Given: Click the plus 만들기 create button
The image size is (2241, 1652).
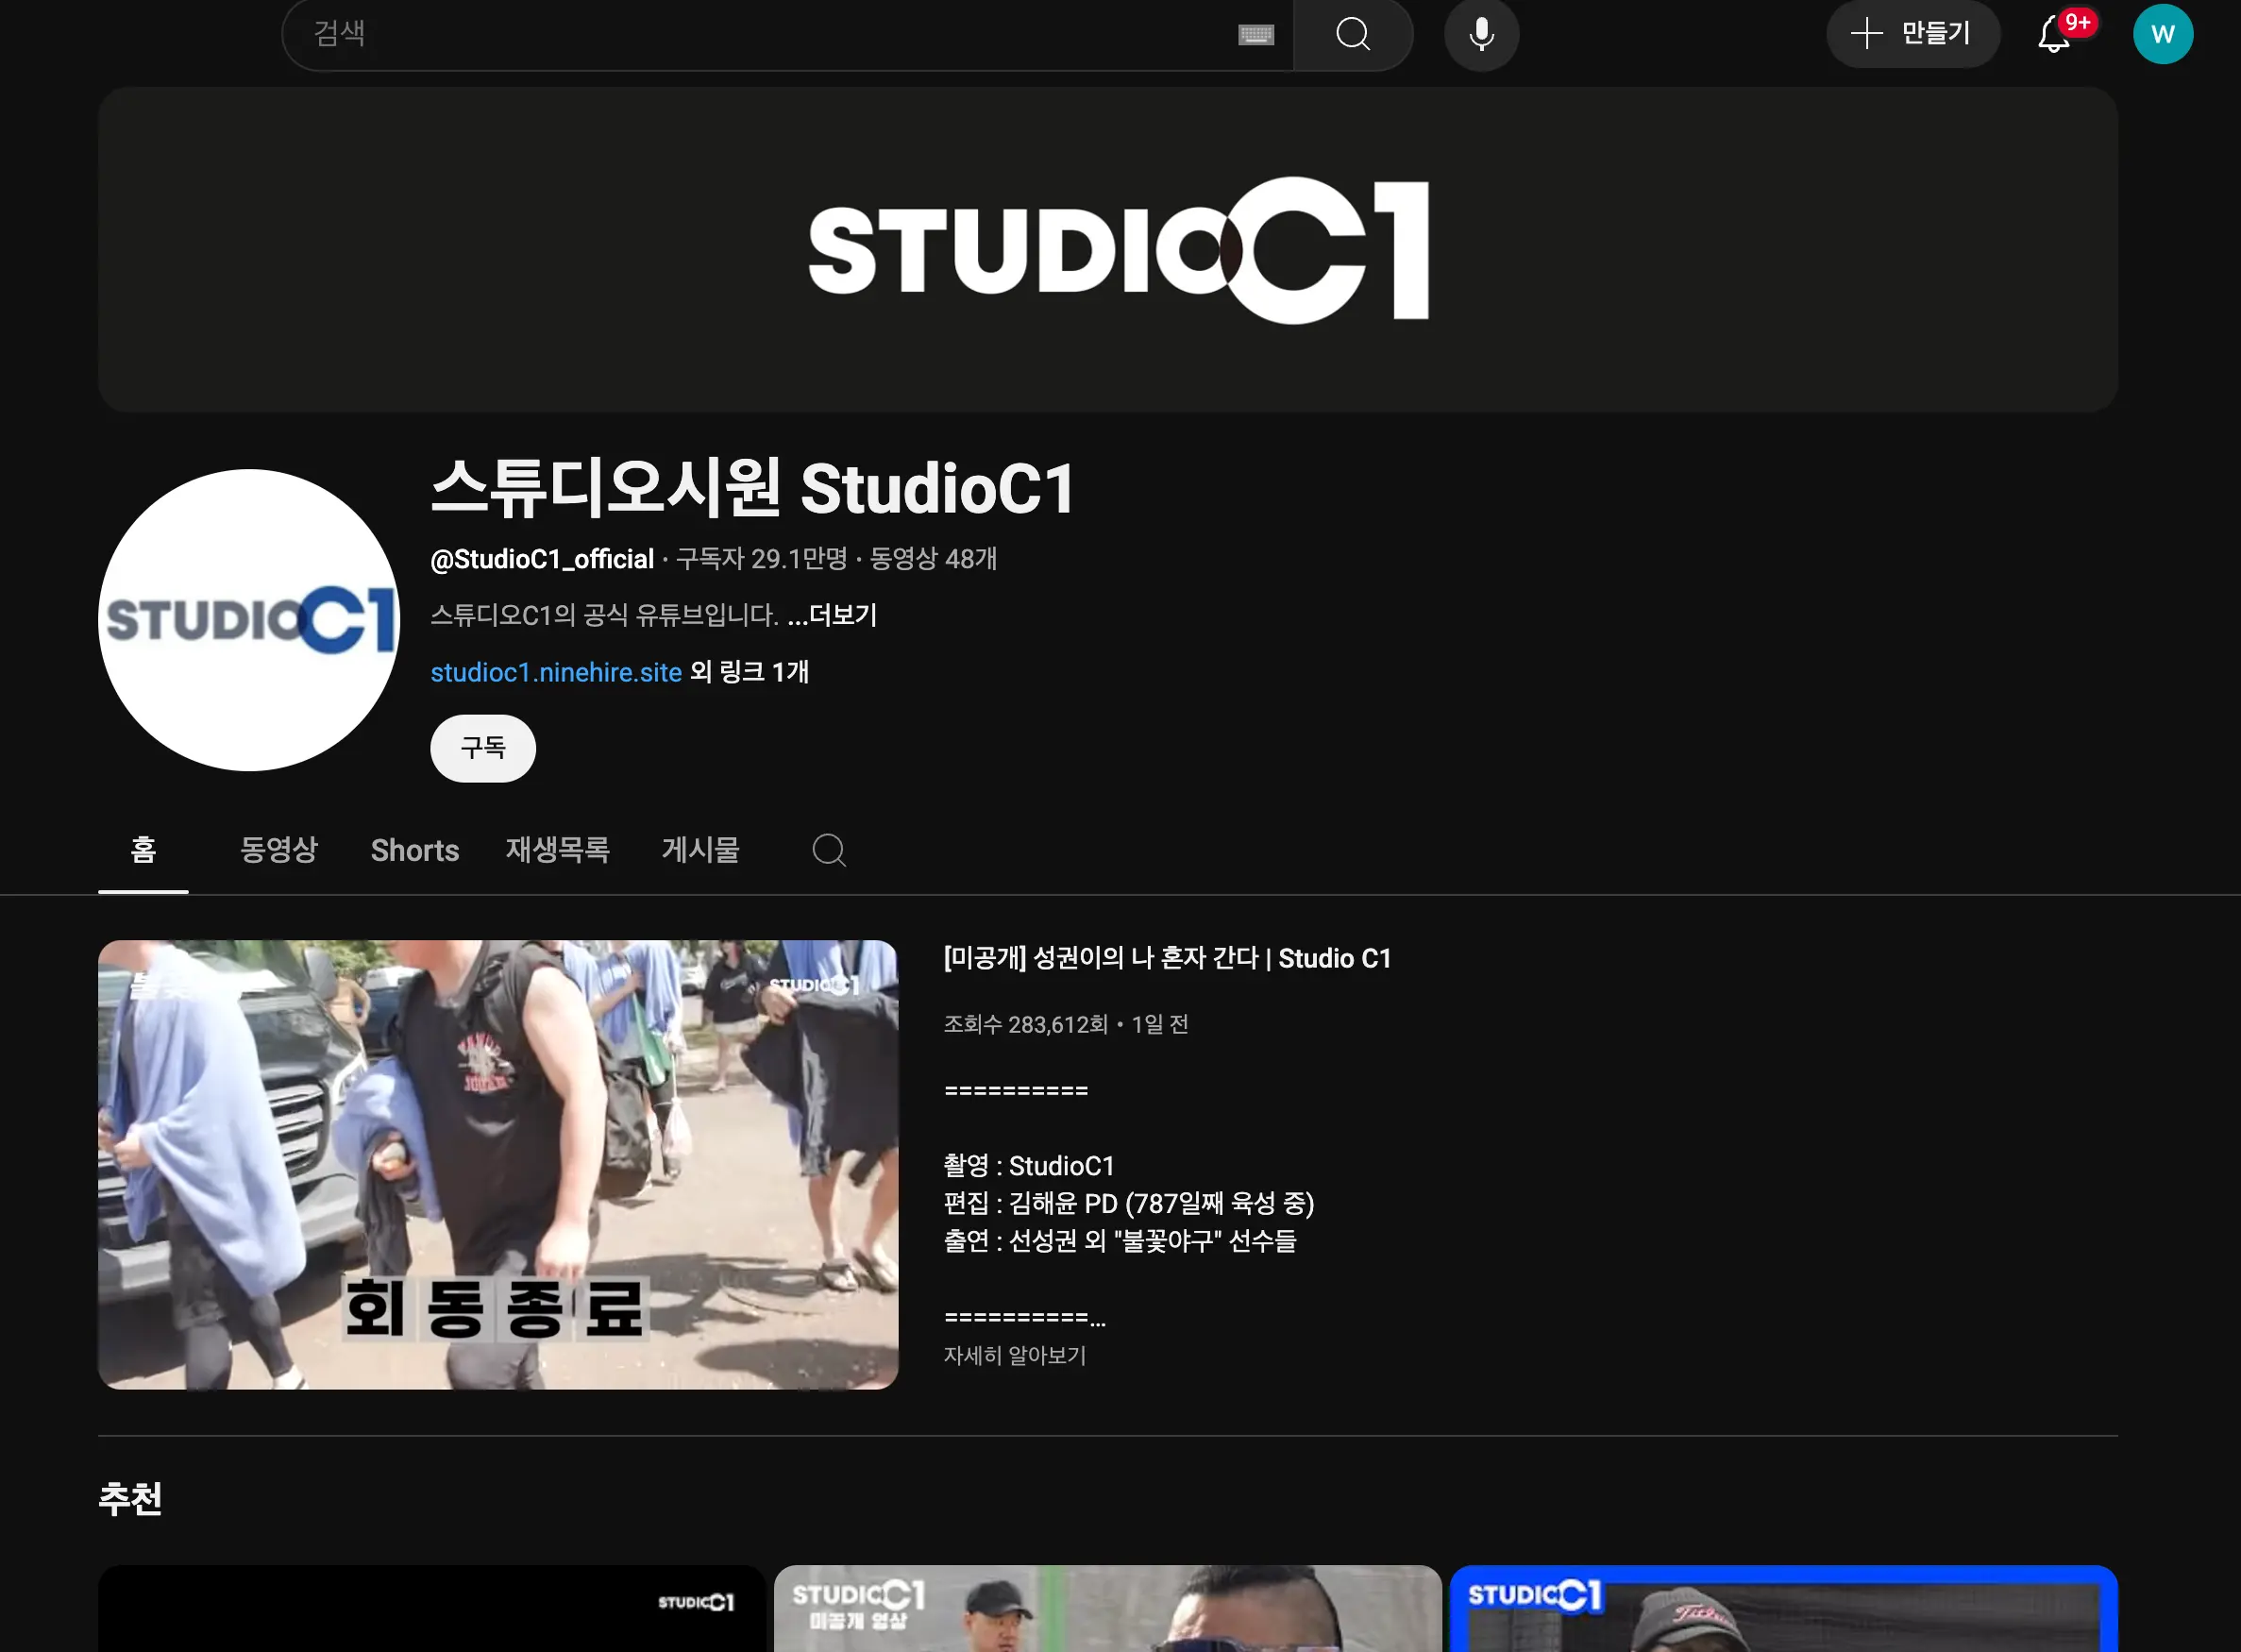Looking at the screenshot, I should click(x=1912, y=34).
